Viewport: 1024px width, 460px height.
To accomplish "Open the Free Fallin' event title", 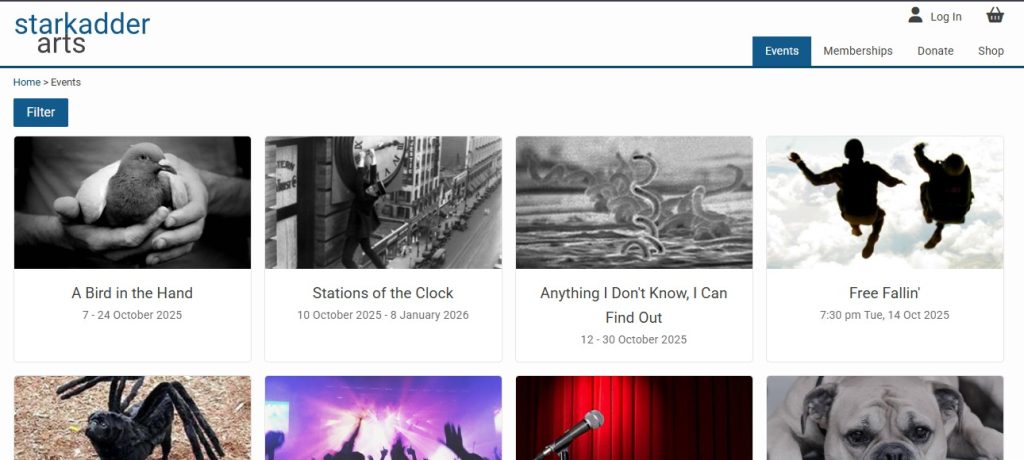I will point(884,293).
